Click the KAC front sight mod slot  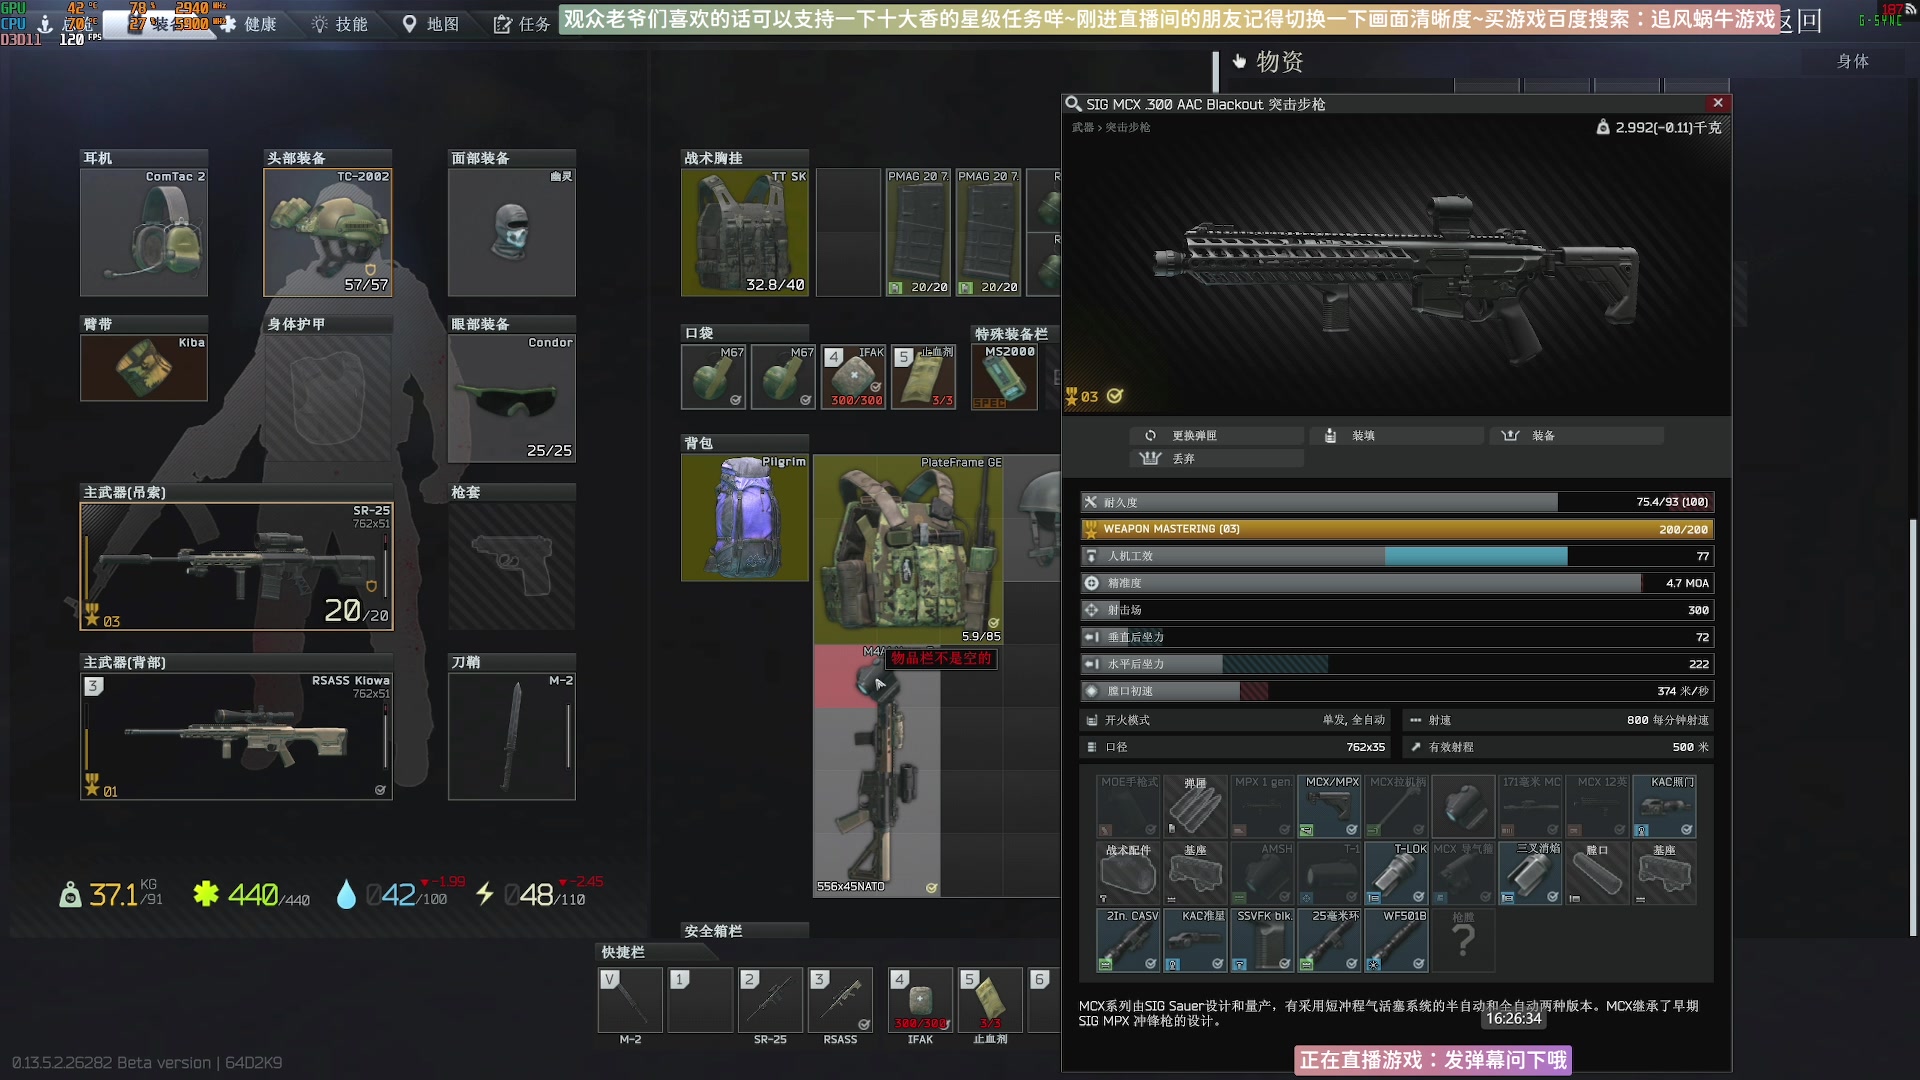click(x=1195, y=940)
